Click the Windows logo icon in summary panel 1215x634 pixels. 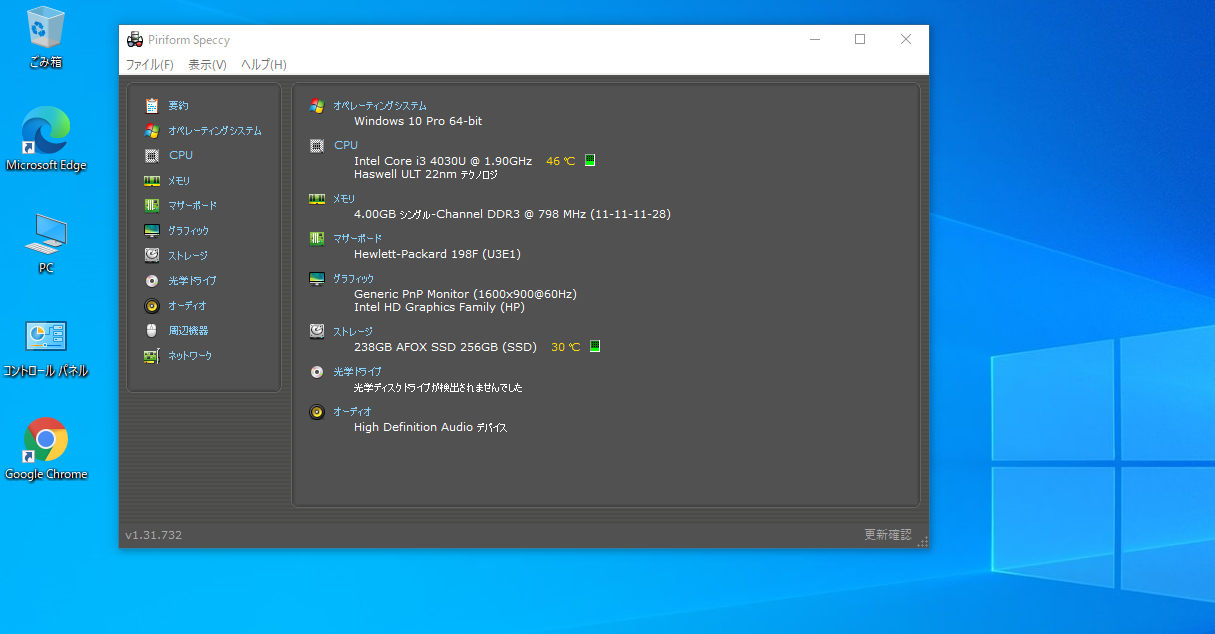tap(317, 105)
